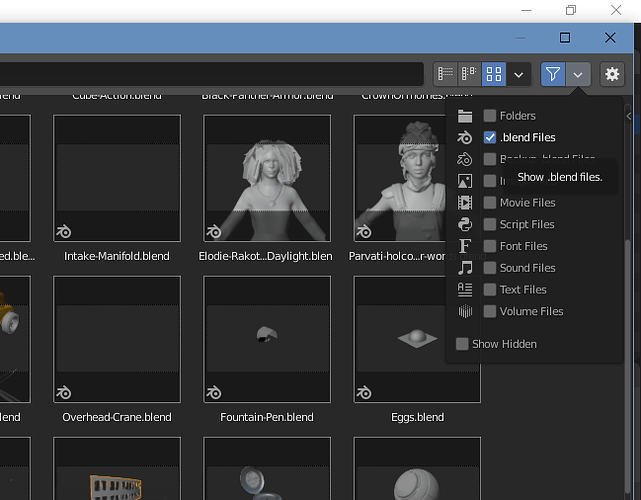This screenshot has width=641, height=500.
Task: Enable the Sound Files filter checkbox
Action: point(490,268)
